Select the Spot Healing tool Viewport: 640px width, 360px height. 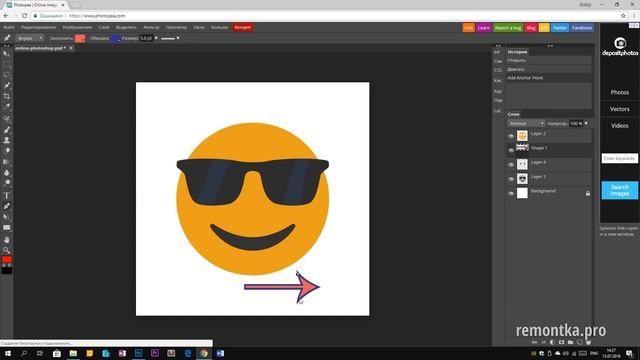coord(7,119)
